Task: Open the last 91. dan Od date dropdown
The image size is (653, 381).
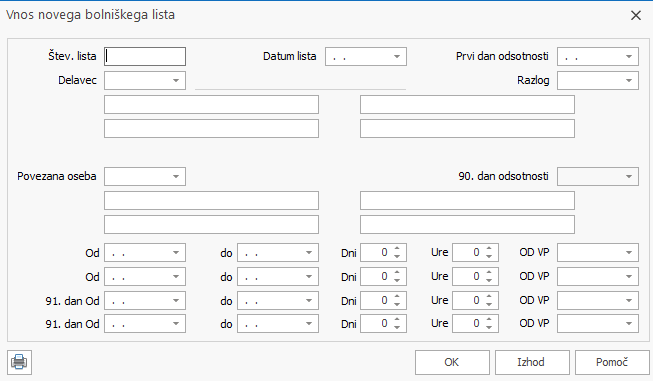Action: click(176, 324)
